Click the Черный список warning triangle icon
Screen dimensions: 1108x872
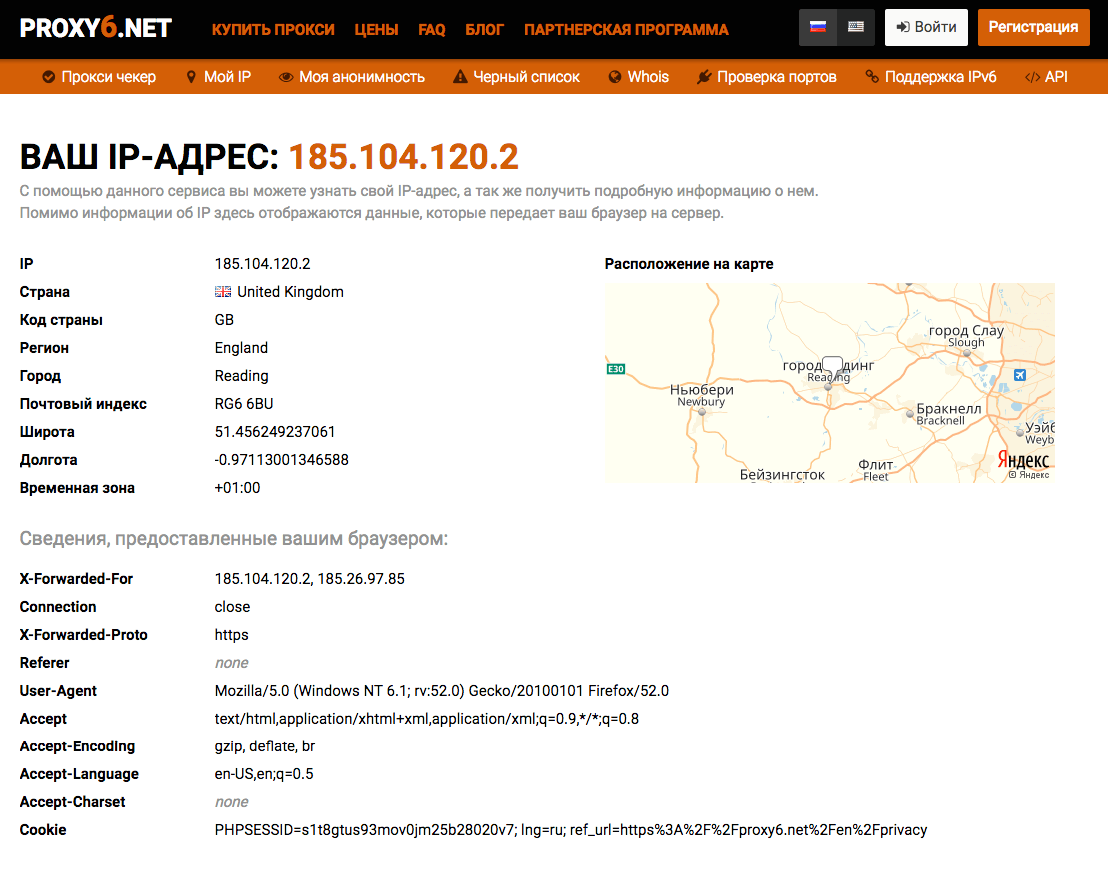[460, 77]
